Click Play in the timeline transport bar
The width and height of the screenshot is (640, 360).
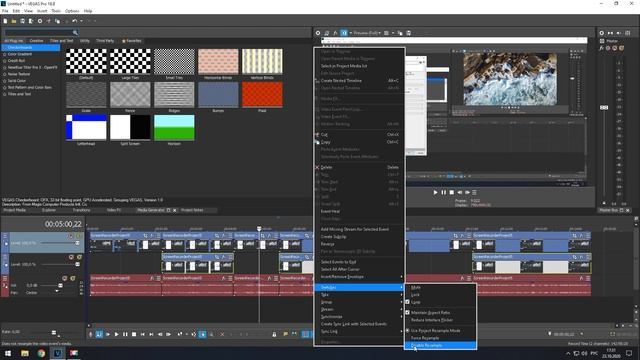[116, 334]
